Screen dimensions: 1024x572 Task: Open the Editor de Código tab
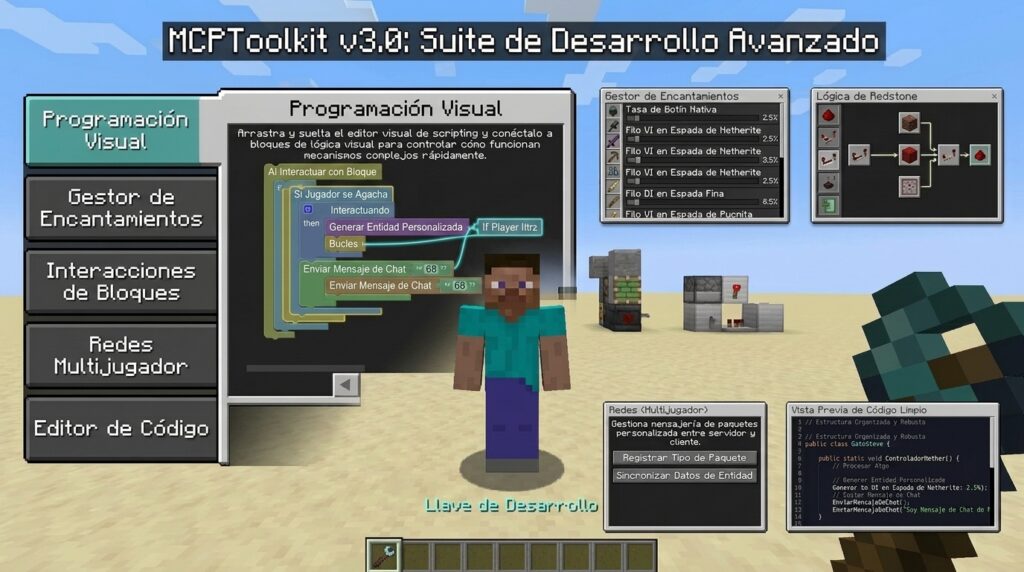pos(121,428)
